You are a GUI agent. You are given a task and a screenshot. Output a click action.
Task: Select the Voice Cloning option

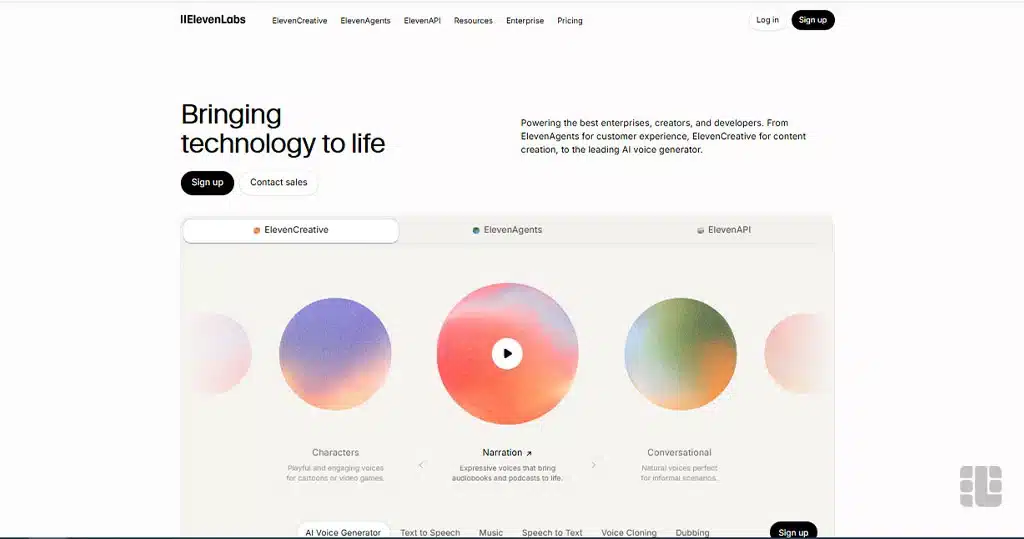tap(628, 532)
